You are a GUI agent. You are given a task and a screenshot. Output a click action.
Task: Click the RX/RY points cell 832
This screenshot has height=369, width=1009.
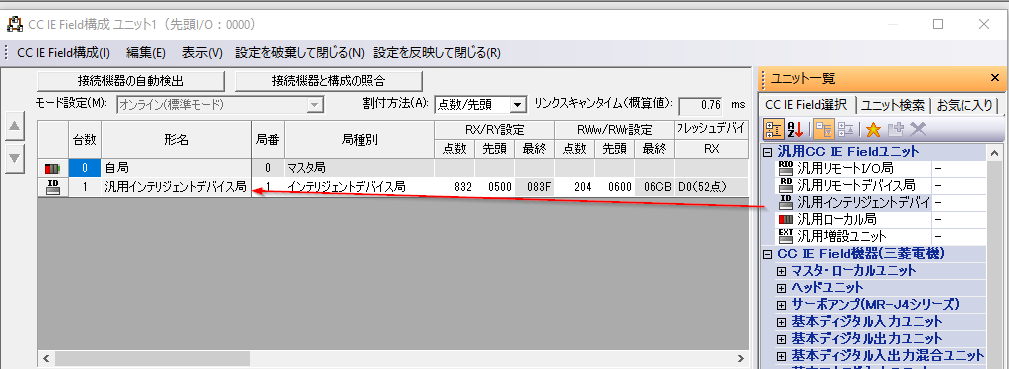(x=454, y=187)
